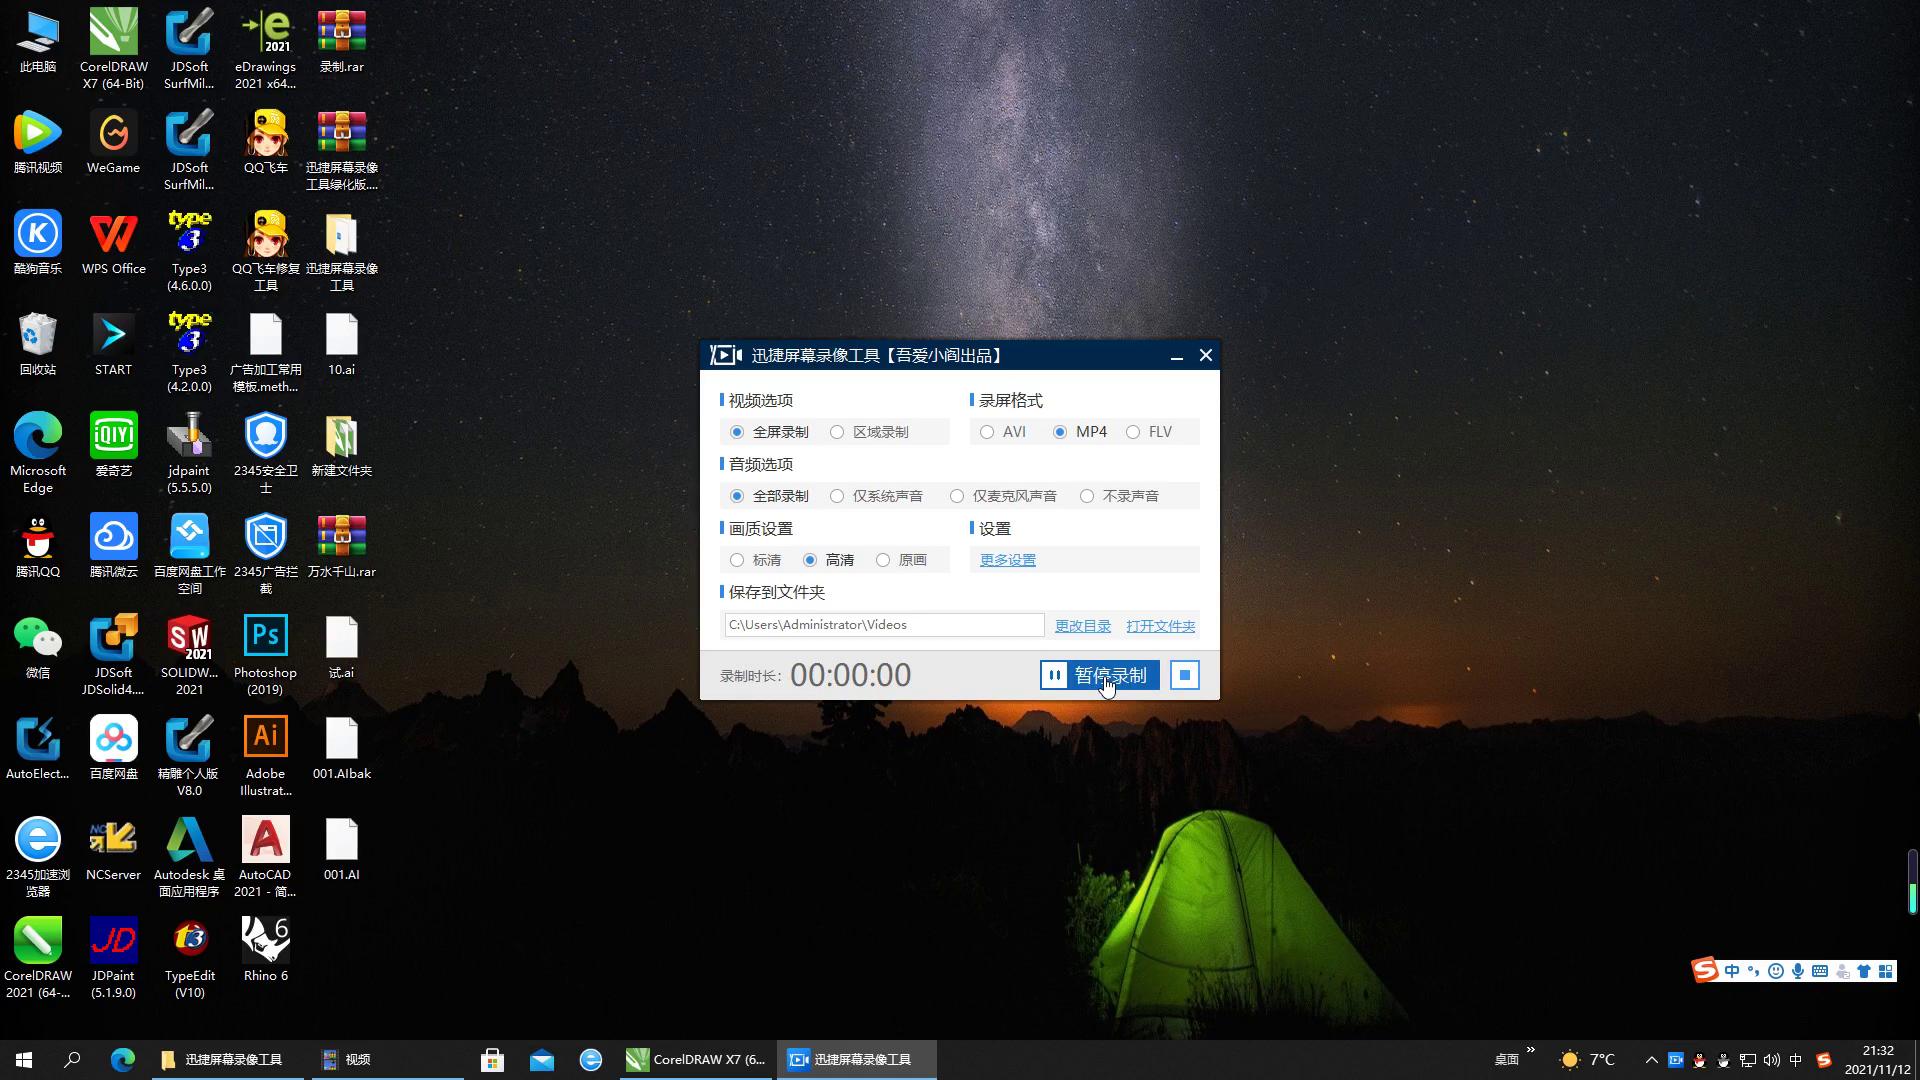Expand hidden system tray icons chevron
This screenshot has width=1920, height=1080.
click(1651, 1059)
